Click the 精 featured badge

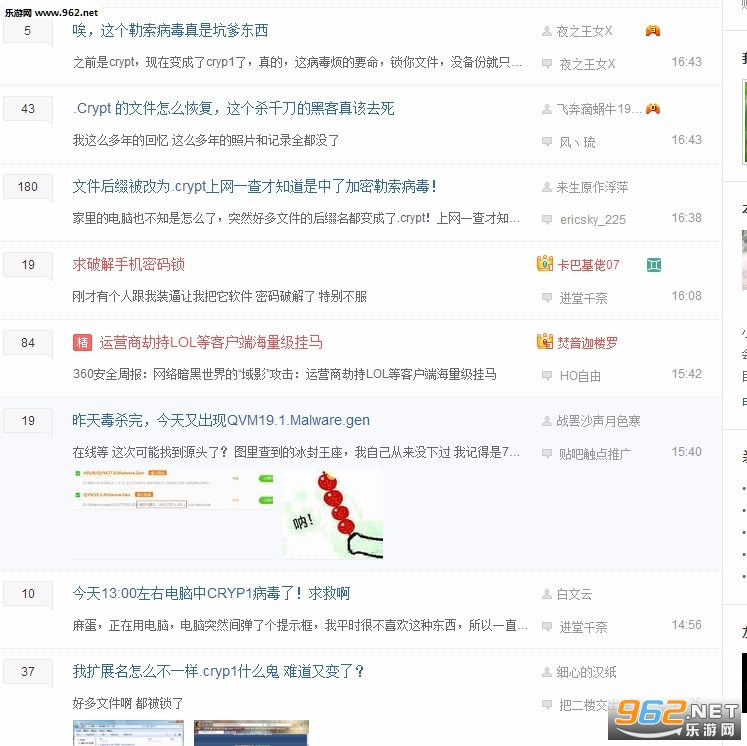(82, 343)
